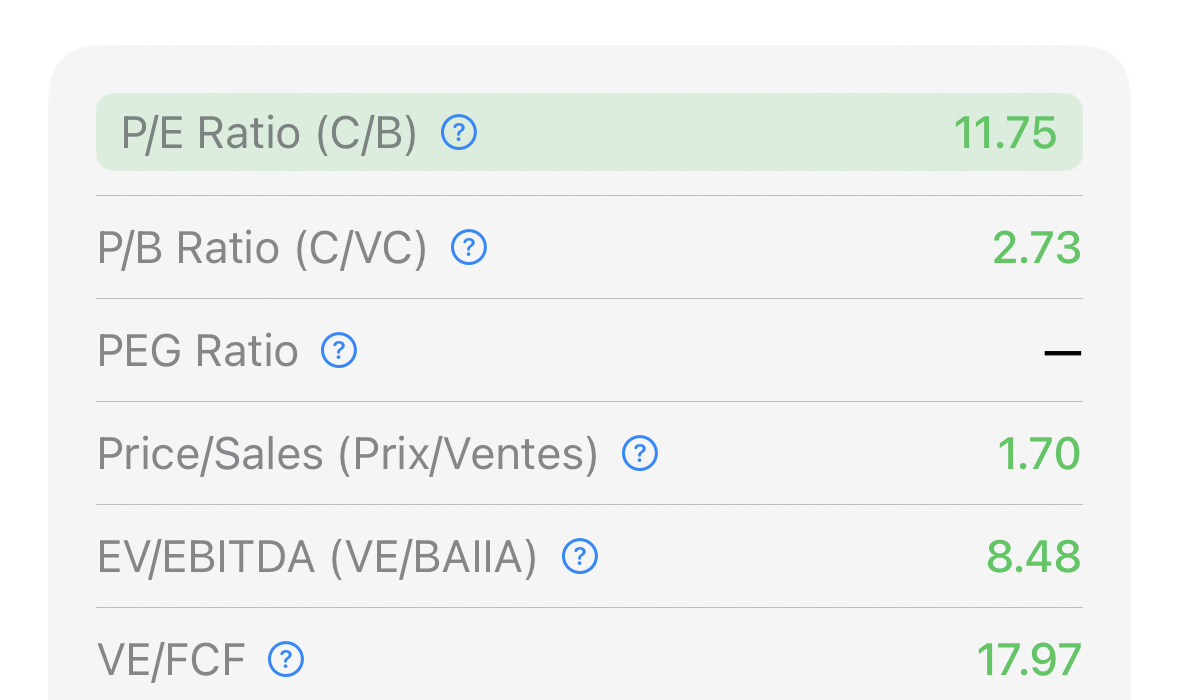Tap the PEG Ratio question mark icon
Screen dimensions: 1179x700
[x=339, y=351]
